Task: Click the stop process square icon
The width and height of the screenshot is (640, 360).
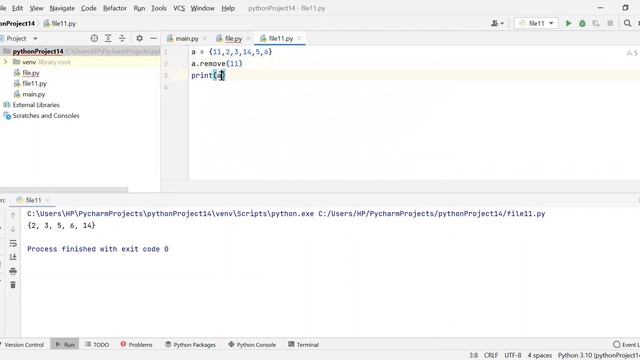Action: tap(610, 23)
